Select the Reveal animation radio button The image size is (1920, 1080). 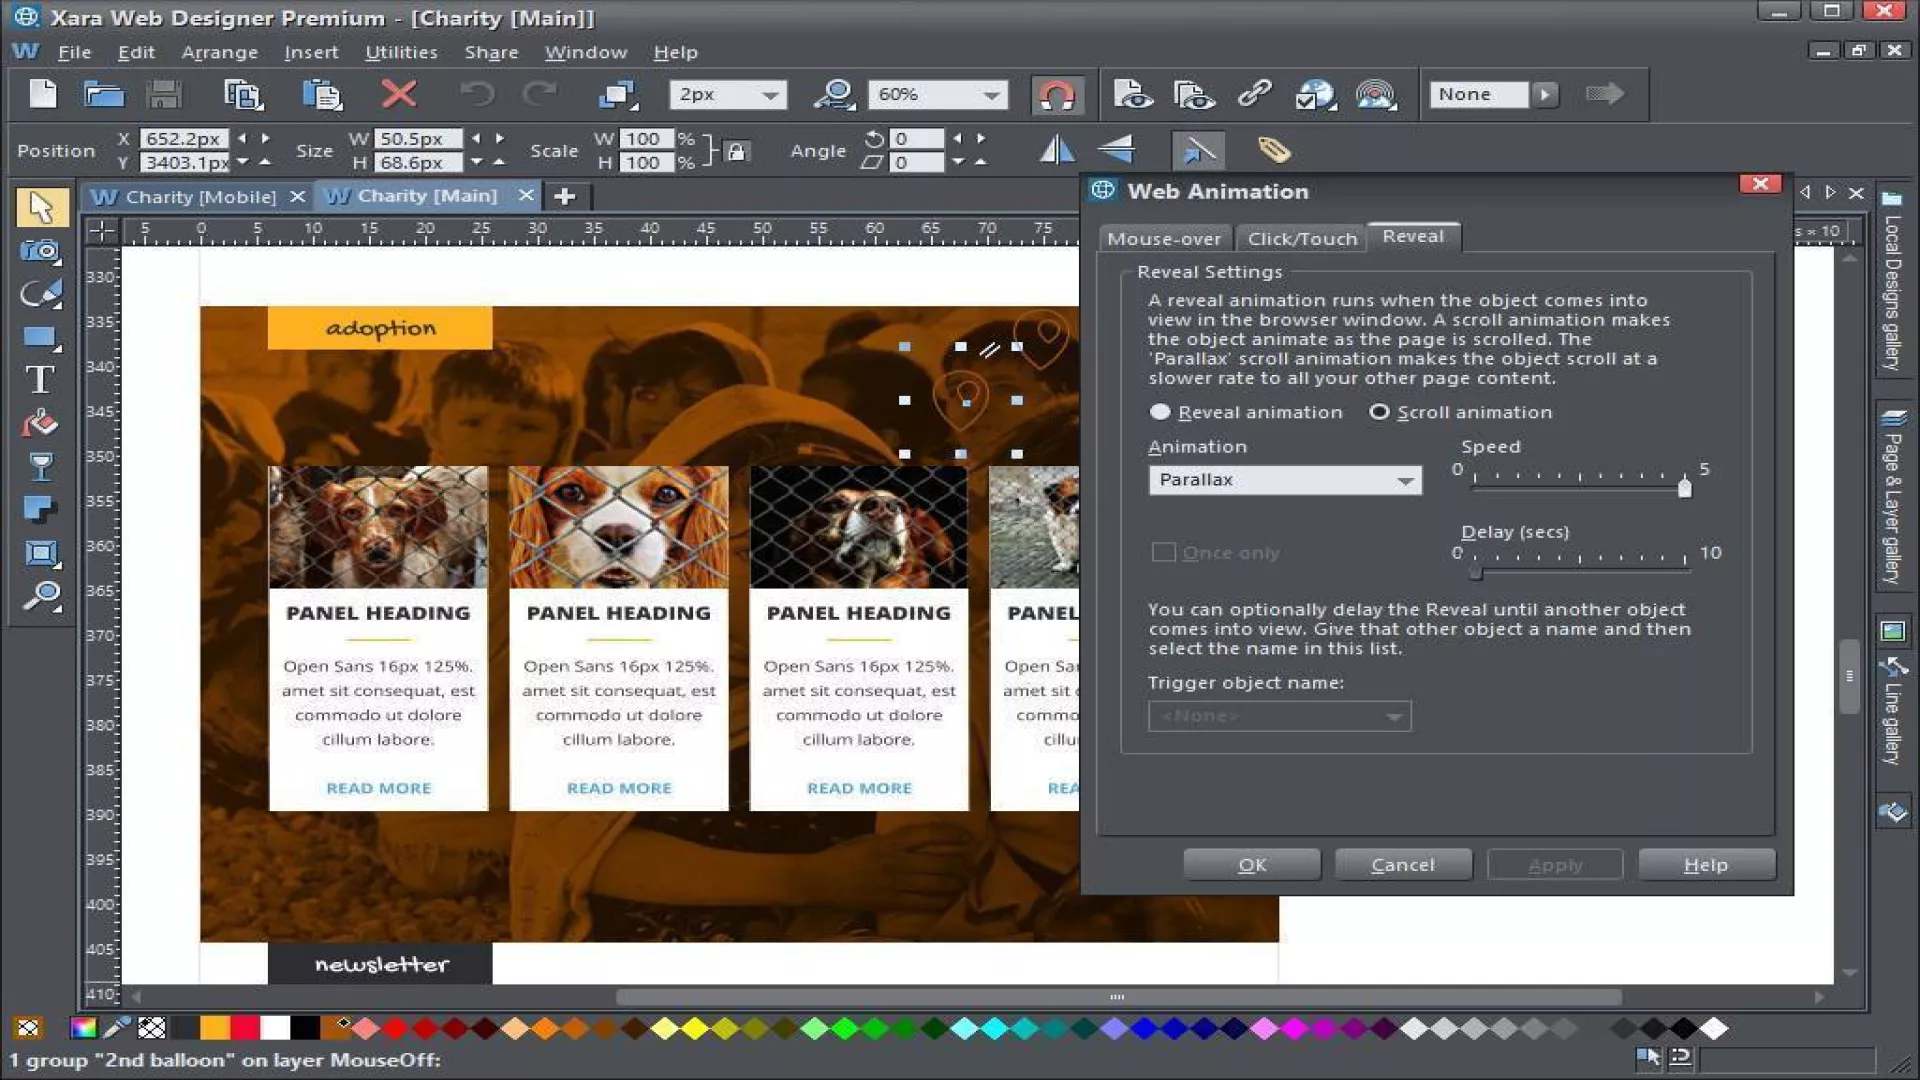pyautogui.click(x=1160, y=412)
